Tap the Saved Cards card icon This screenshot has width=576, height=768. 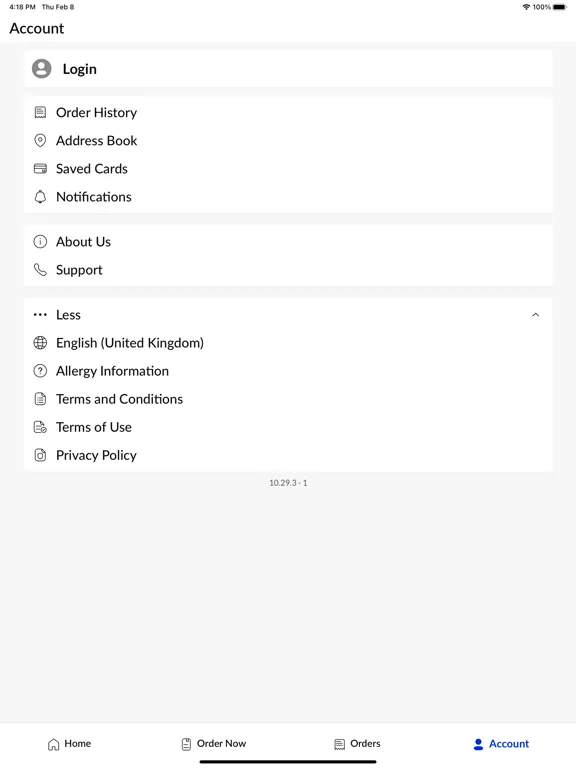(40, 169)
